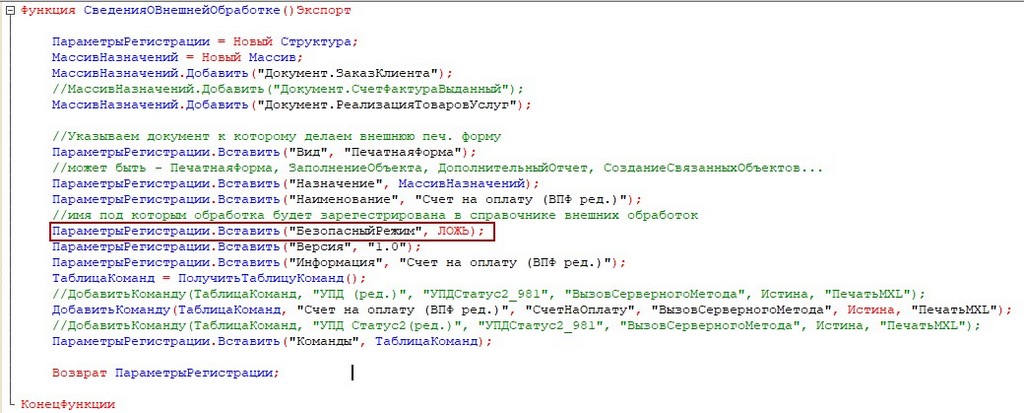Click the comment starting 'может быть - ПечатнаяФорма'
This screenshot has height=413, width=1024.
coord(438,168)
